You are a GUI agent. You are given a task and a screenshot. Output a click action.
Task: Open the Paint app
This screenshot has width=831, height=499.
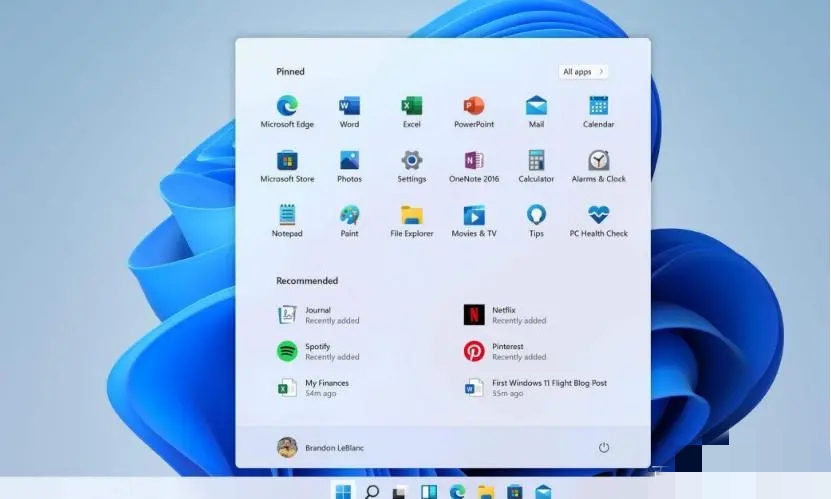pyautogui.click(x=349, y=221)
